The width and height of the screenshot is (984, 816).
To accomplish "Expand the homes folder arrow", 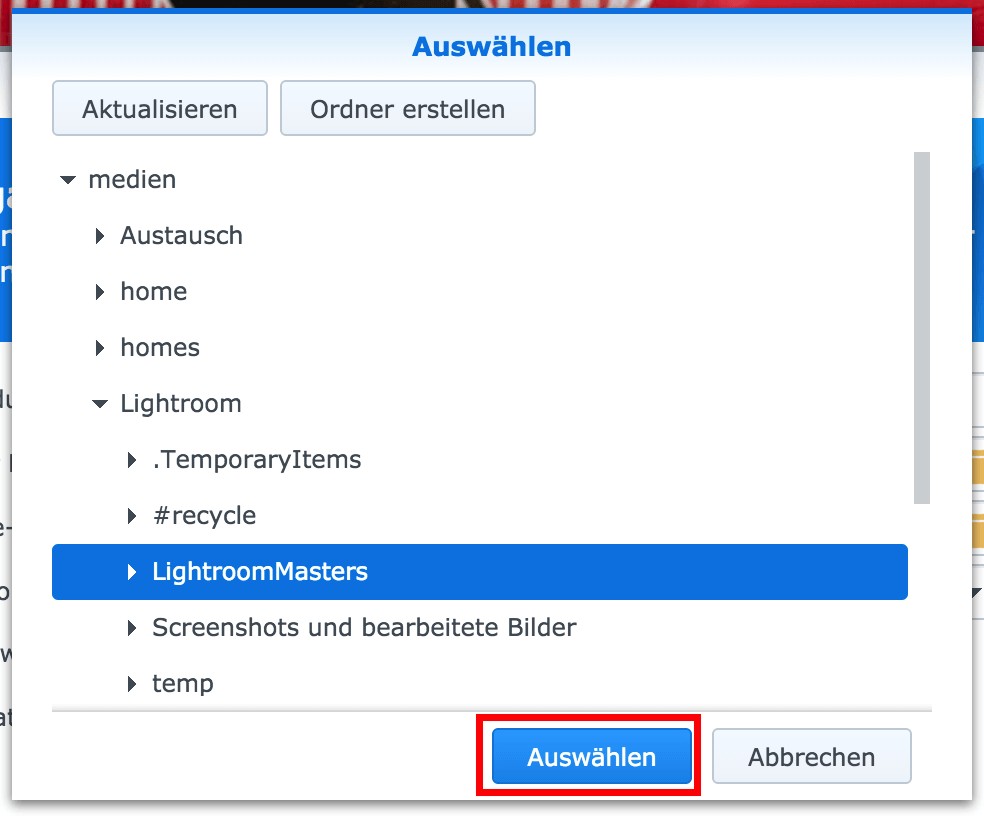I will (100, 348).
